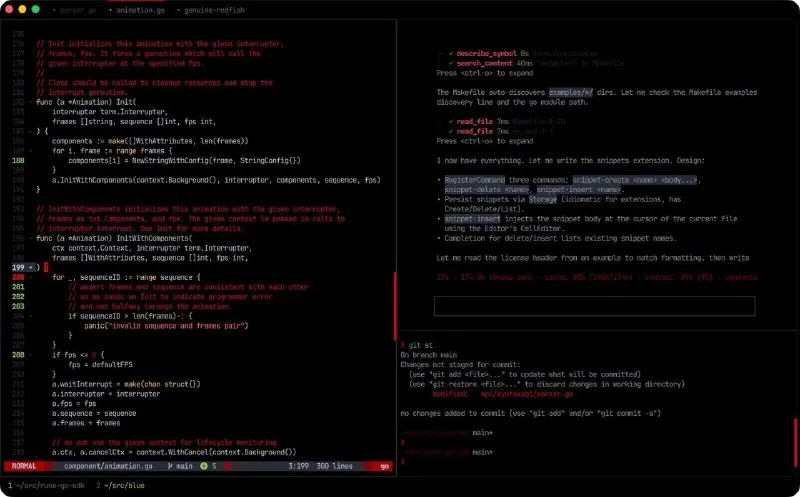This screenshot has width=800, height=497.
Task: Select session 1 ~/src/rune-go-sdk
Action: coord(46,485)
